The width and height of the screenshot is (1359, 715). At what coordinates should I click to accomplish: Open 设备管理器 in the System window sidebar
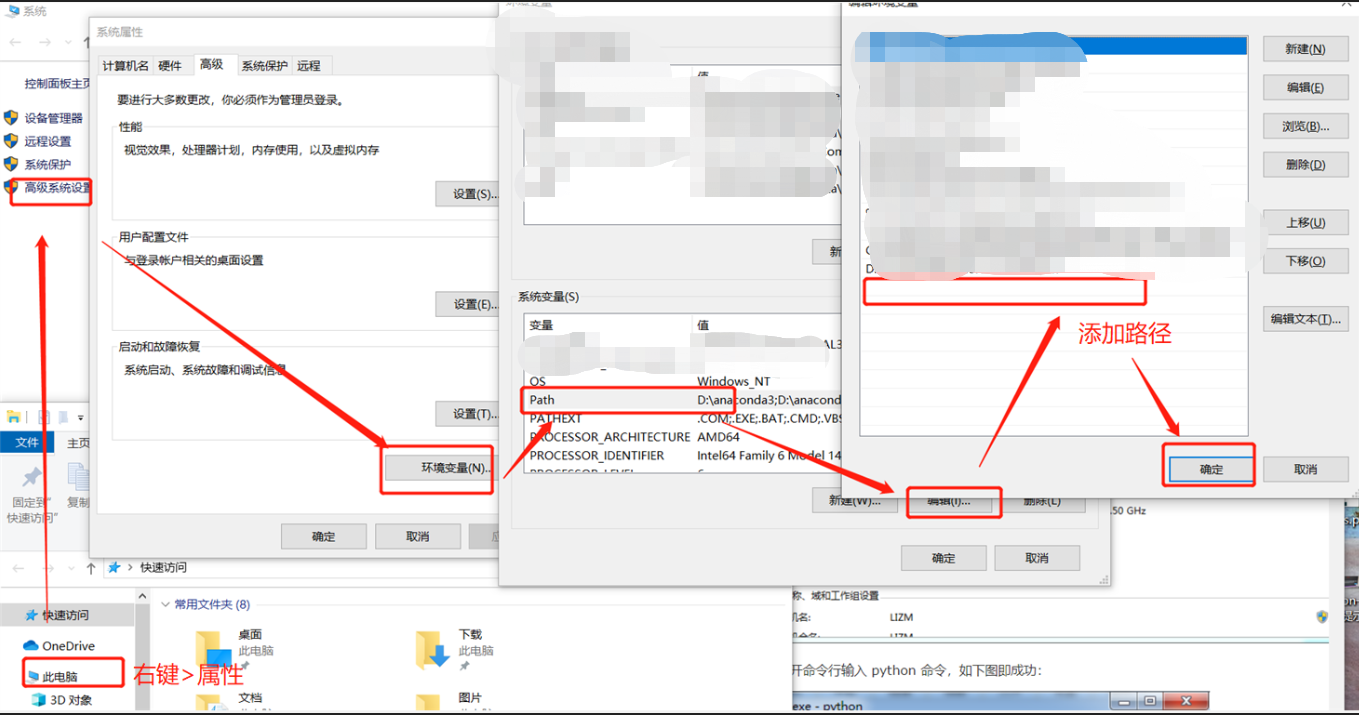(54, 118)
